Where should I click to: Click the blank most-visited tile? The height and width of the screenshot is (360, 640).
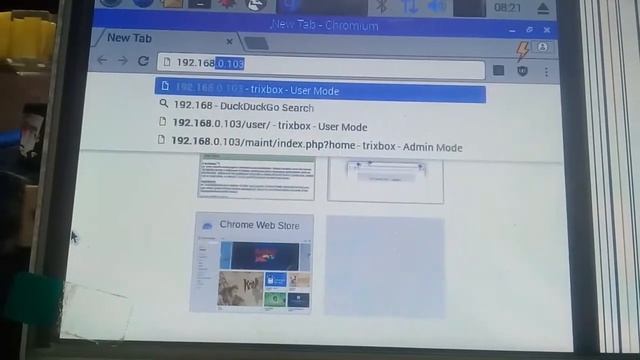point(385,267)
